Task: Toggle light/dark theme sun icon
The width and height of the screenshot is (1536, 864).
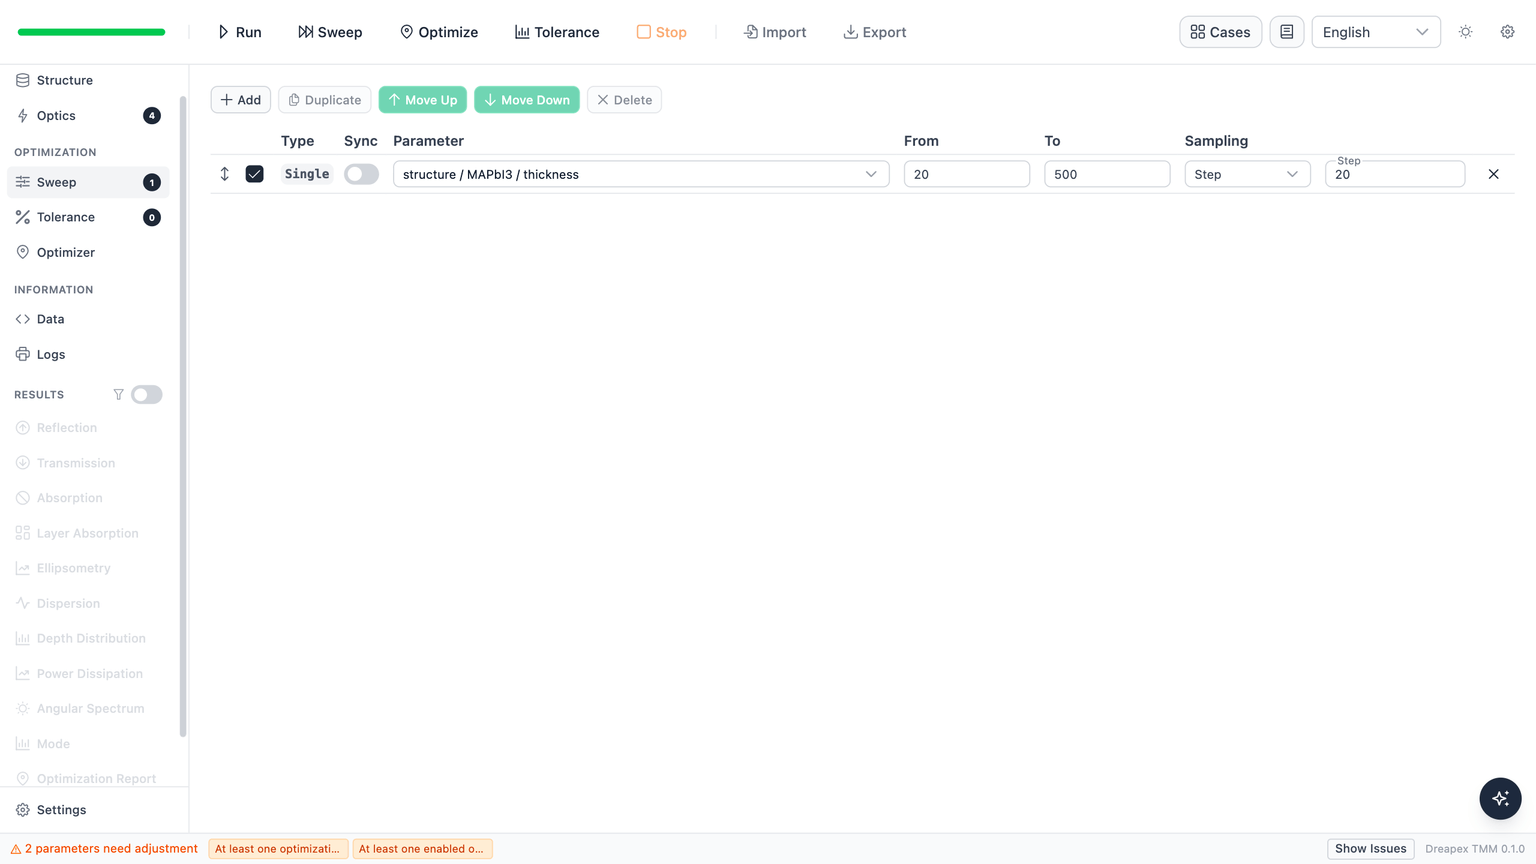Action: coord(1466,32)
